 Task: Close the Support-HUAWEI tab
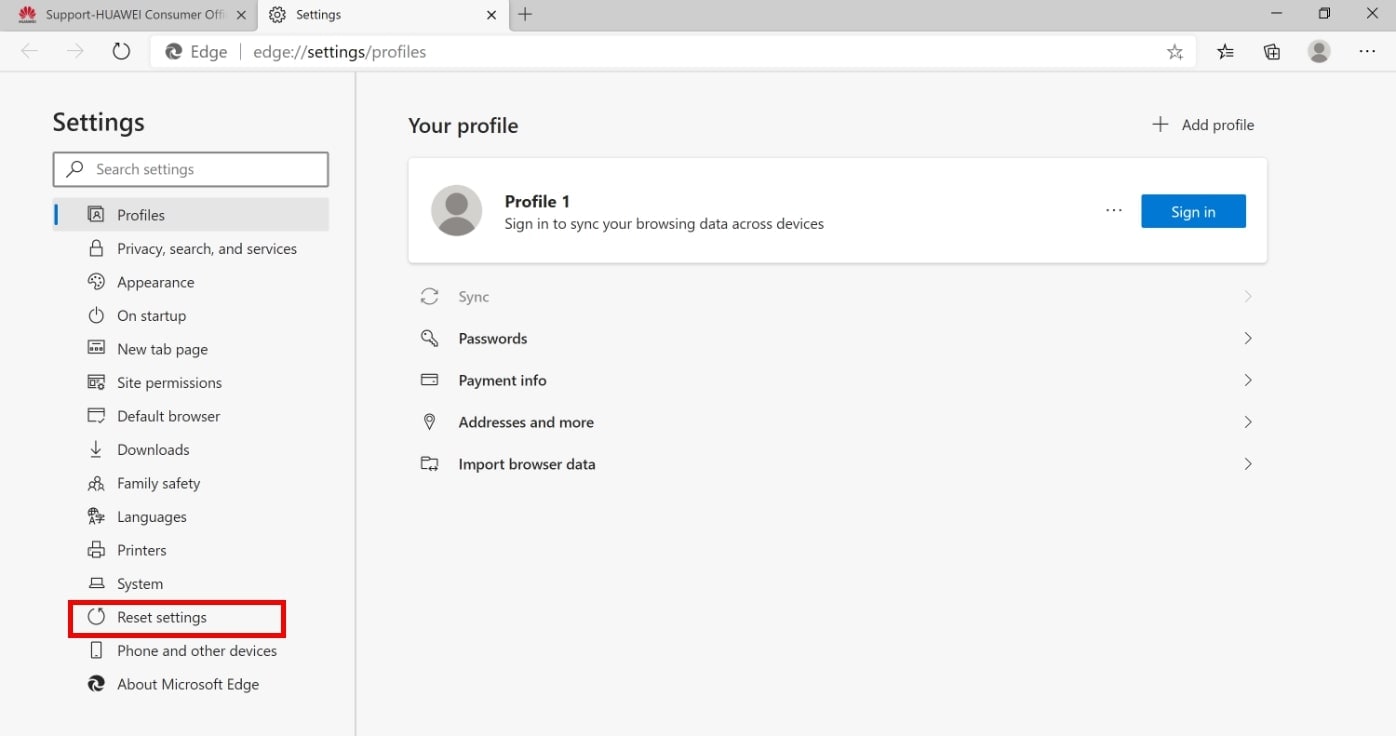pos(241,15)
